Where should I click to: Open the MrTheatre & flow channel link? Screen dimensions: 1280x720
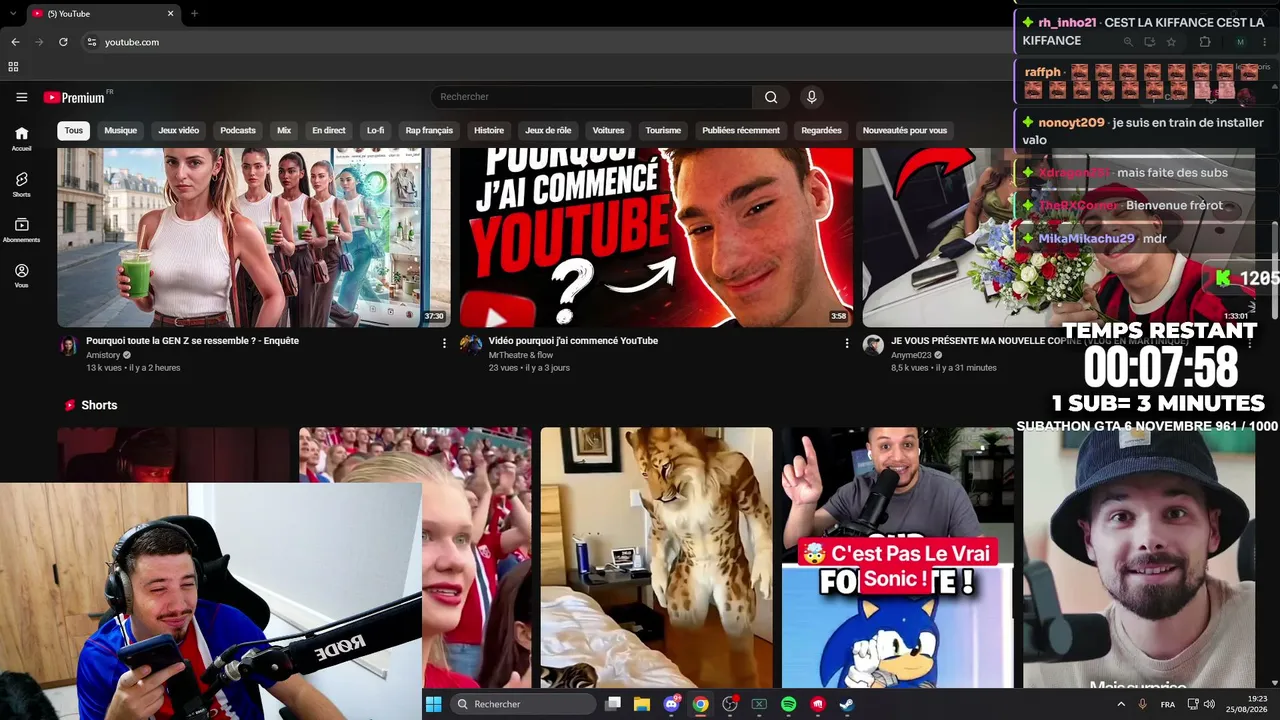[521, 355]
